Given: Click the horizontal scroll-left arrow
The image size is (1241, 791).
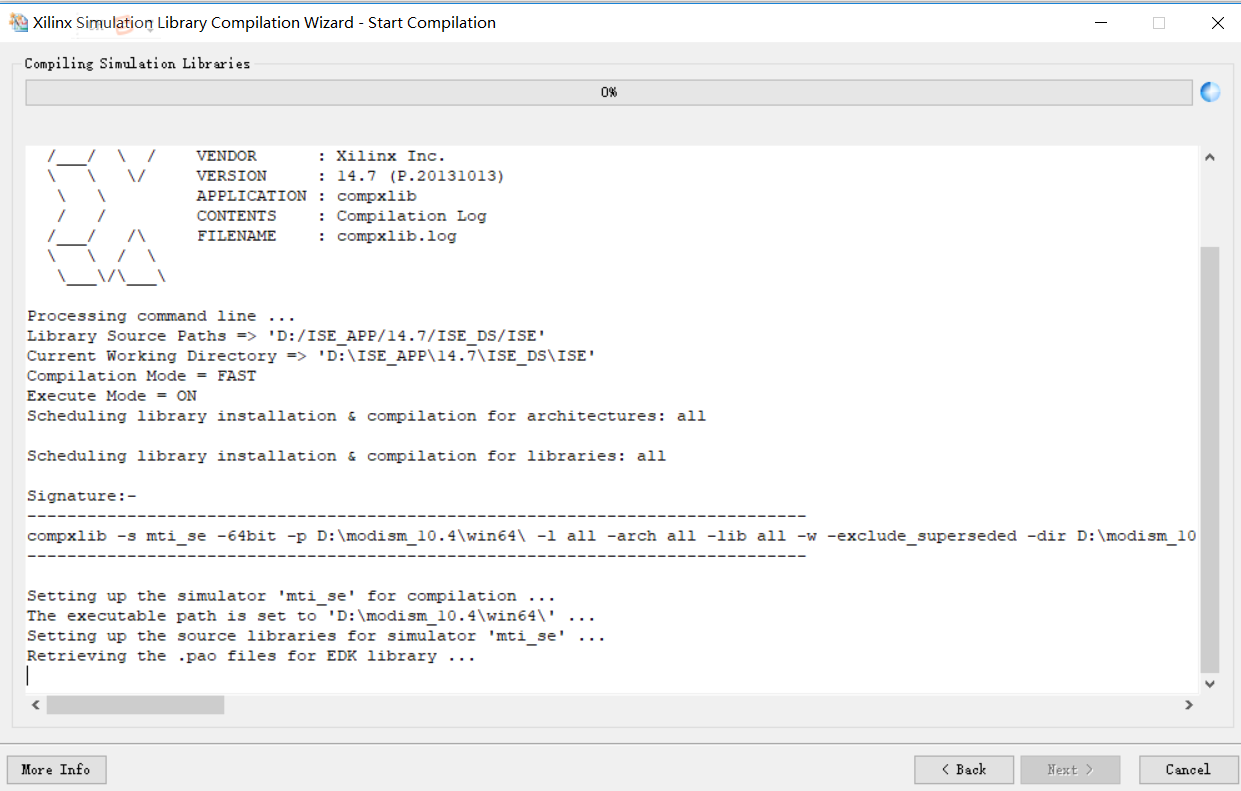Looking at the screenshot, I should tap(35, 705).
